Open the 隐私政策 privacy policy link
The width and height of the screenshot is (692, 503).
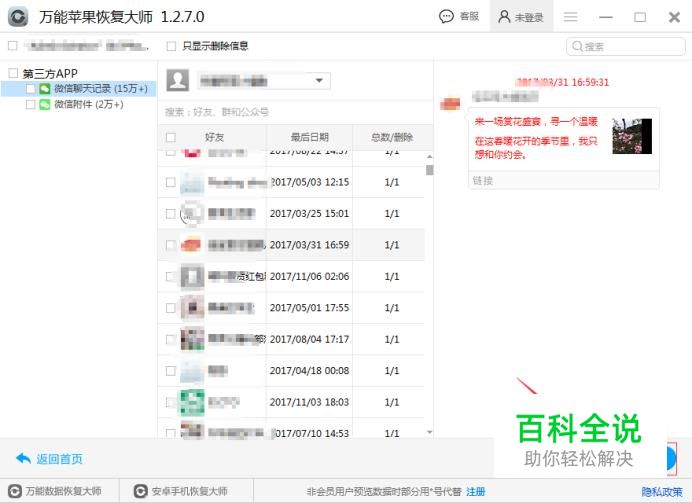(662, 492)
